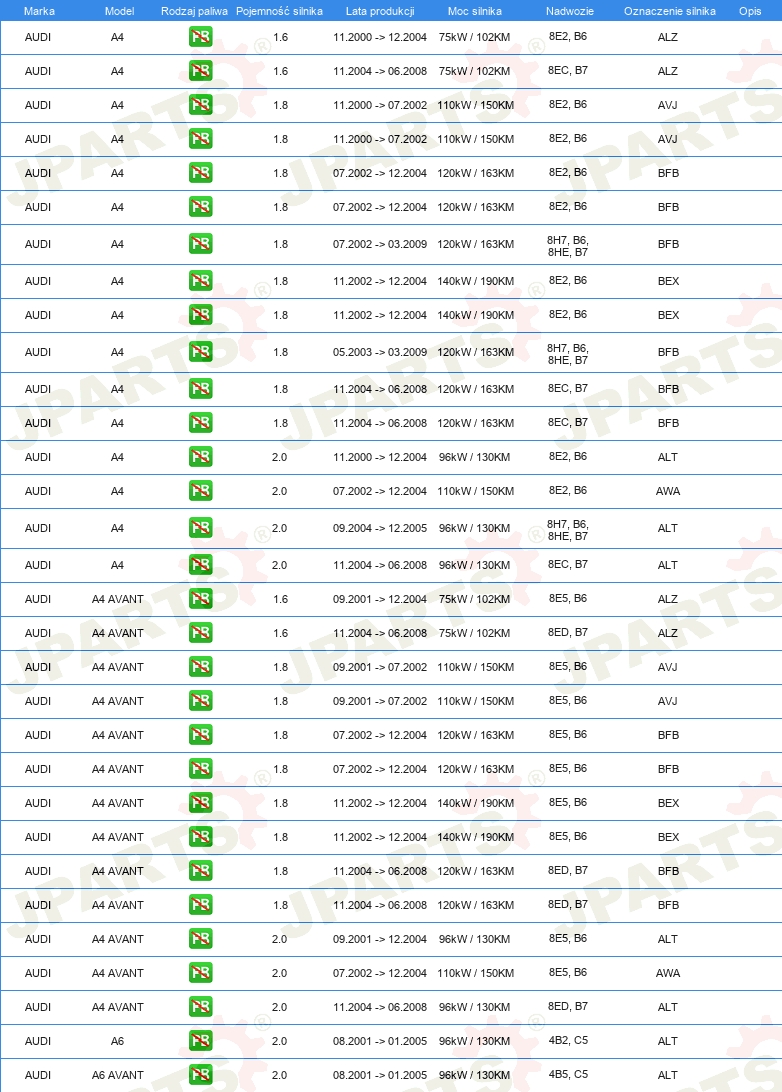This screenshot has height=1092, width=782.
Task: Click fuel icon in the A6 4B2, C5 row
Action: pos(201,1041)
